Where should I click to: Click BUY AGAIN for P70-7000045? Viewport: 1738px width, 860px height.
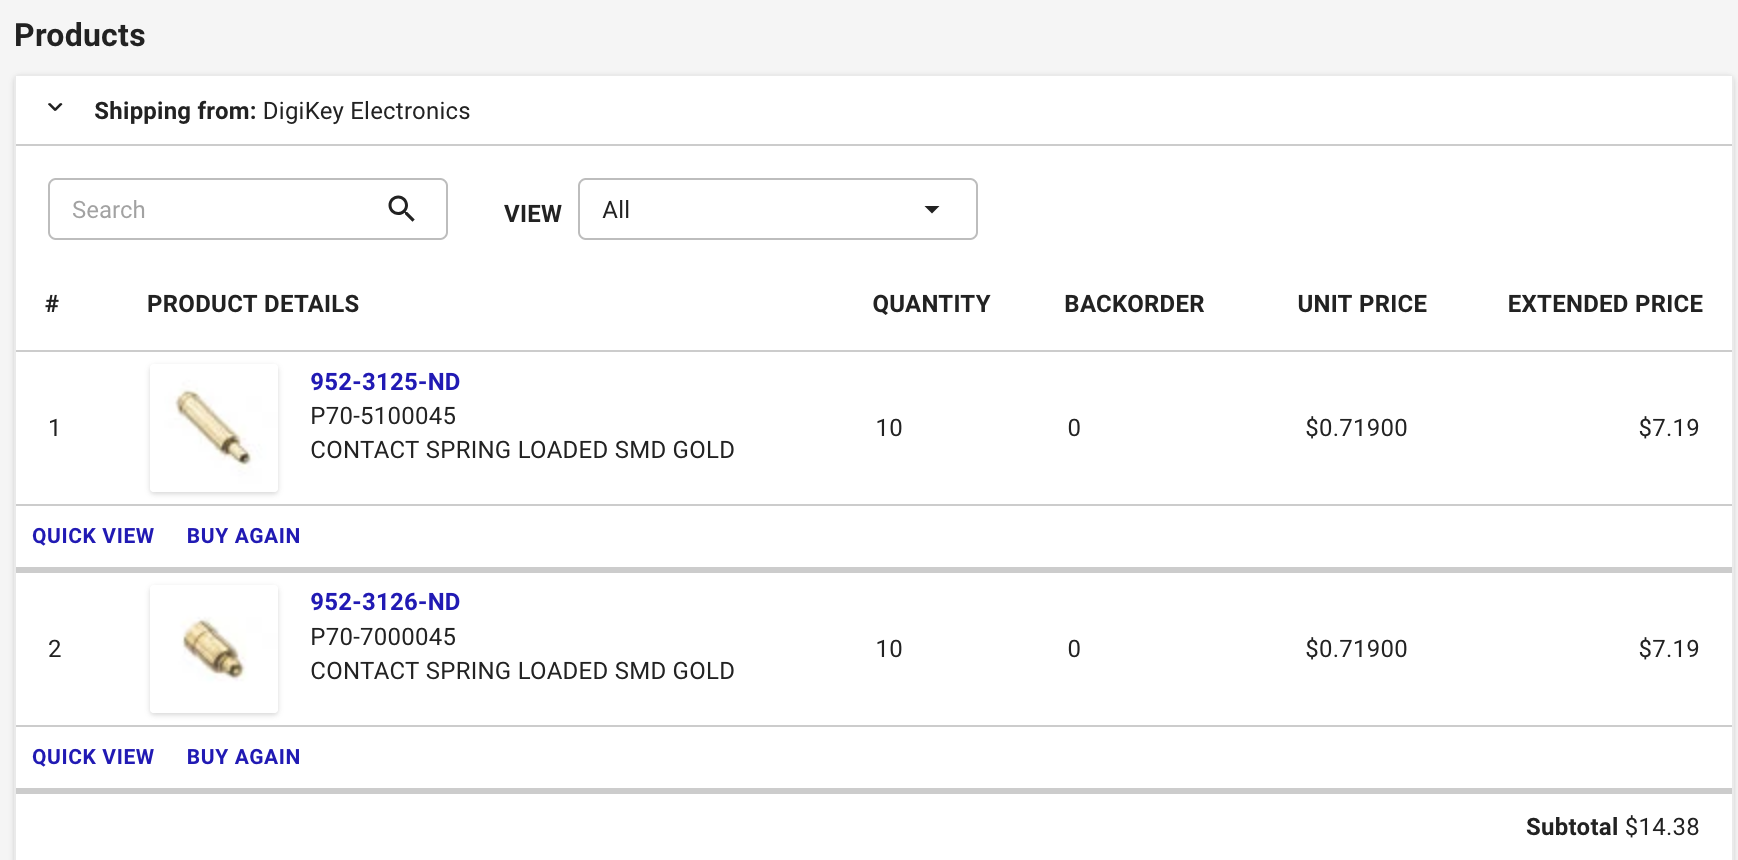point(243,757)
